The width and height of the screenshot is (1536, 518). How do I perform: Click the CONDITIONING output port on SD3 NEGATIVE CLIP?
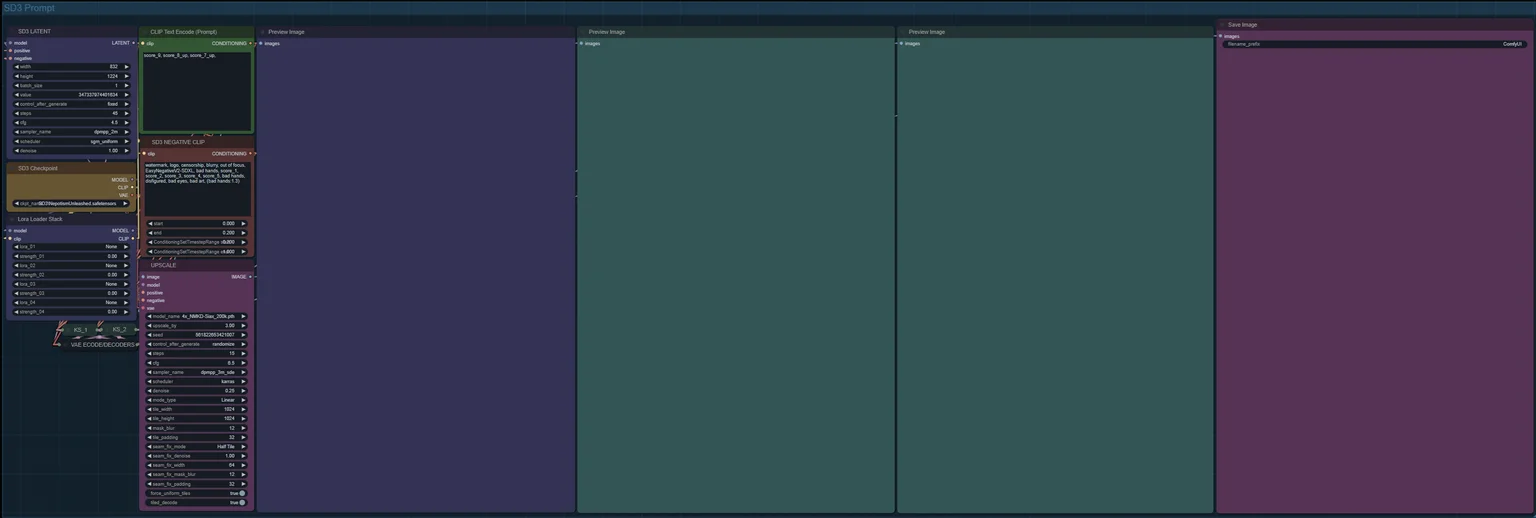(250, 154)
